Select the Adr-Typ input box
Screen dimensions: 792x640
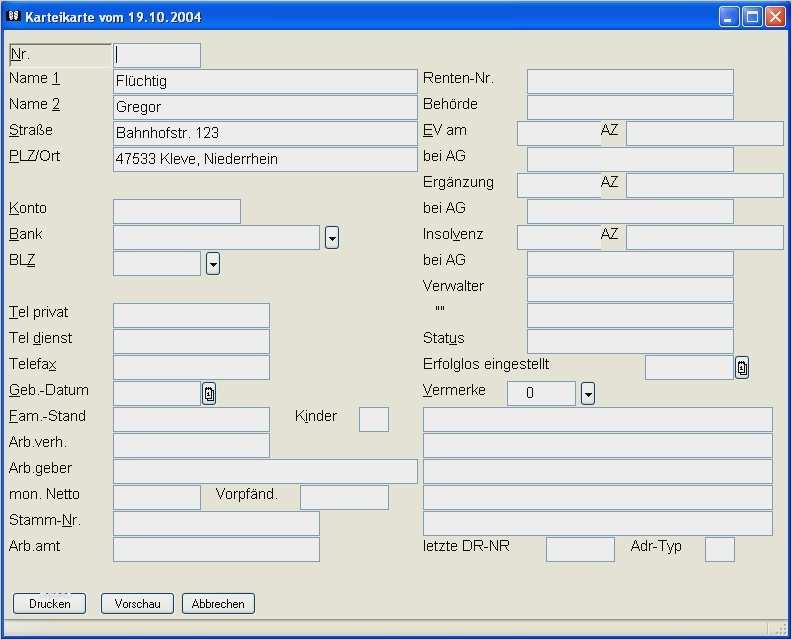[720, 550]
